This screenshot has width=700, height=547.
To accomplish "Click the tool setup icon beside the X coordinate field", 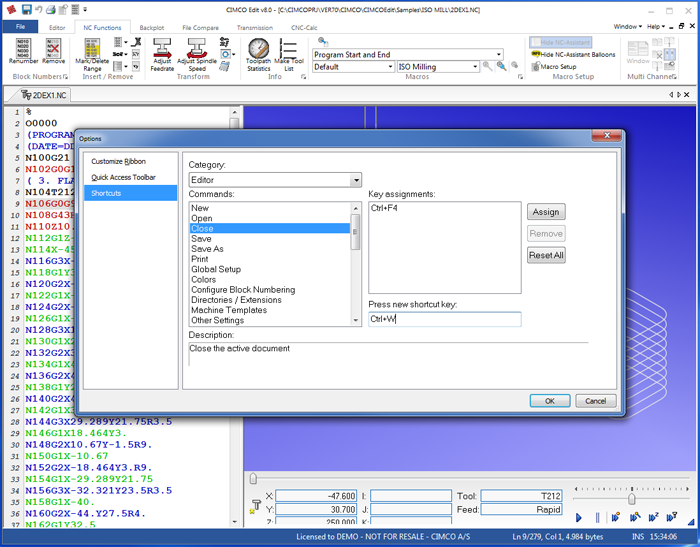I will [x=255, y=506].
